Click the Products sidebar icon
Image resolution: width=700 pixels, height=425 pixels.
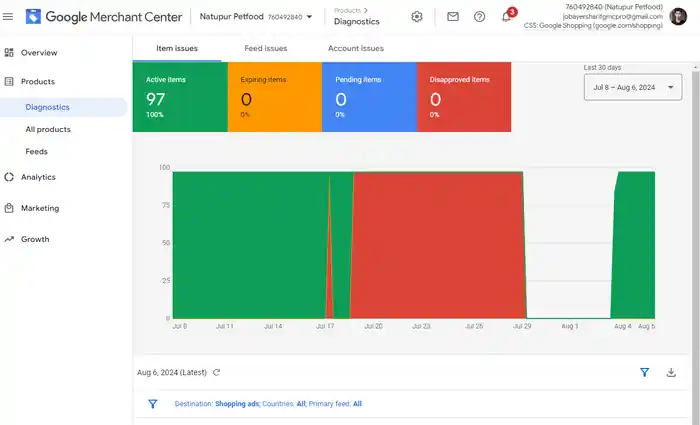point(9,81)
